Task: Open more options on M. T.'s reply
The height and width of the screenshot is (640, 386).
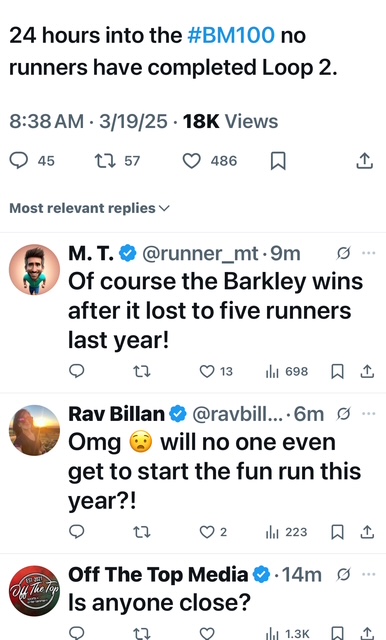Action: pyautogui.click(x=368, y=253)
